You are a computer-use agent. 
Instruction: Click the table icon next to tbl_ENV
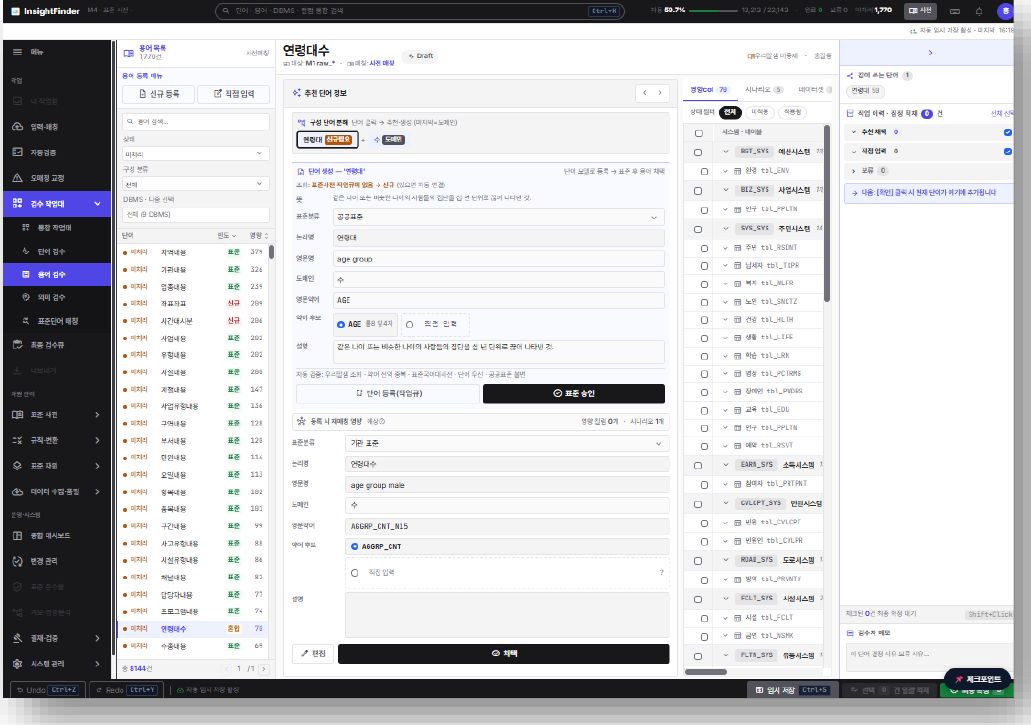737,171
